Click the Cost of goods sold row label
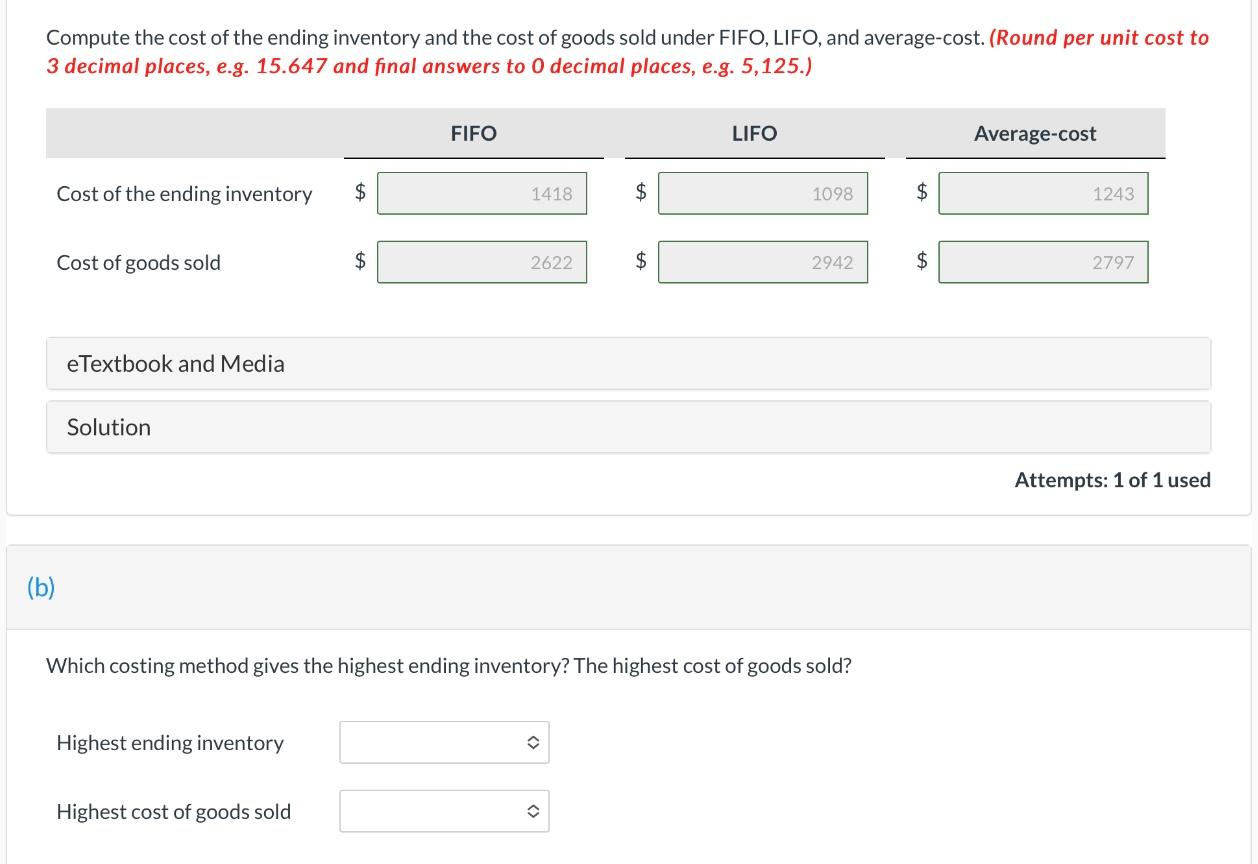Viewport: 1258px width, 864px height. pos(138,262)
